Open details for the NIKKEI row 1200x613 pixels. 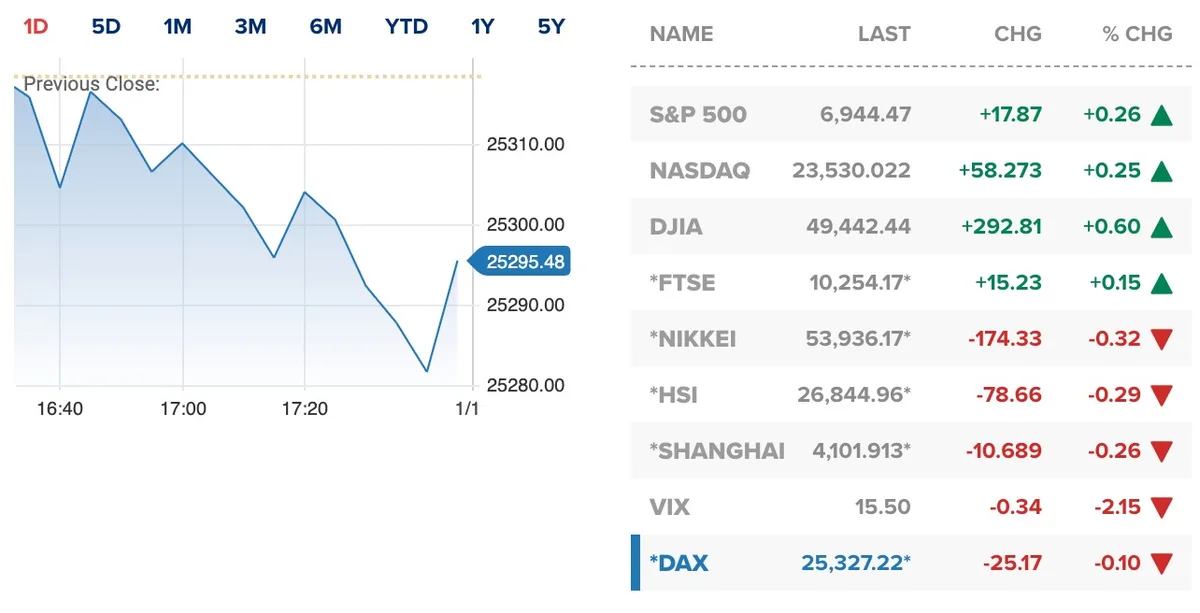pyautogui.click(x=900, y=338)
